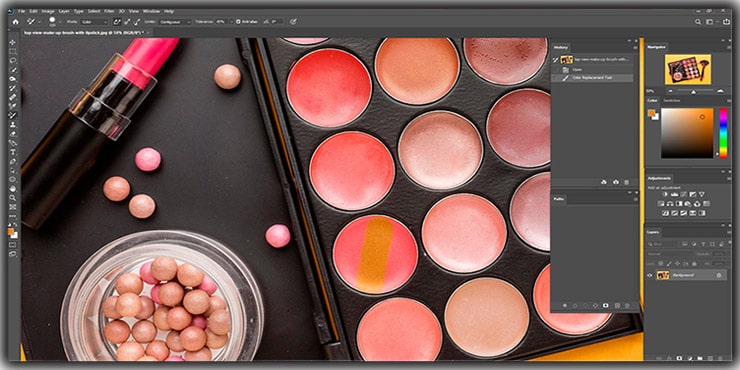This screenshot has width=740, height=370.
Task: Set history brush source on Open state
Action: click(555, 70)
